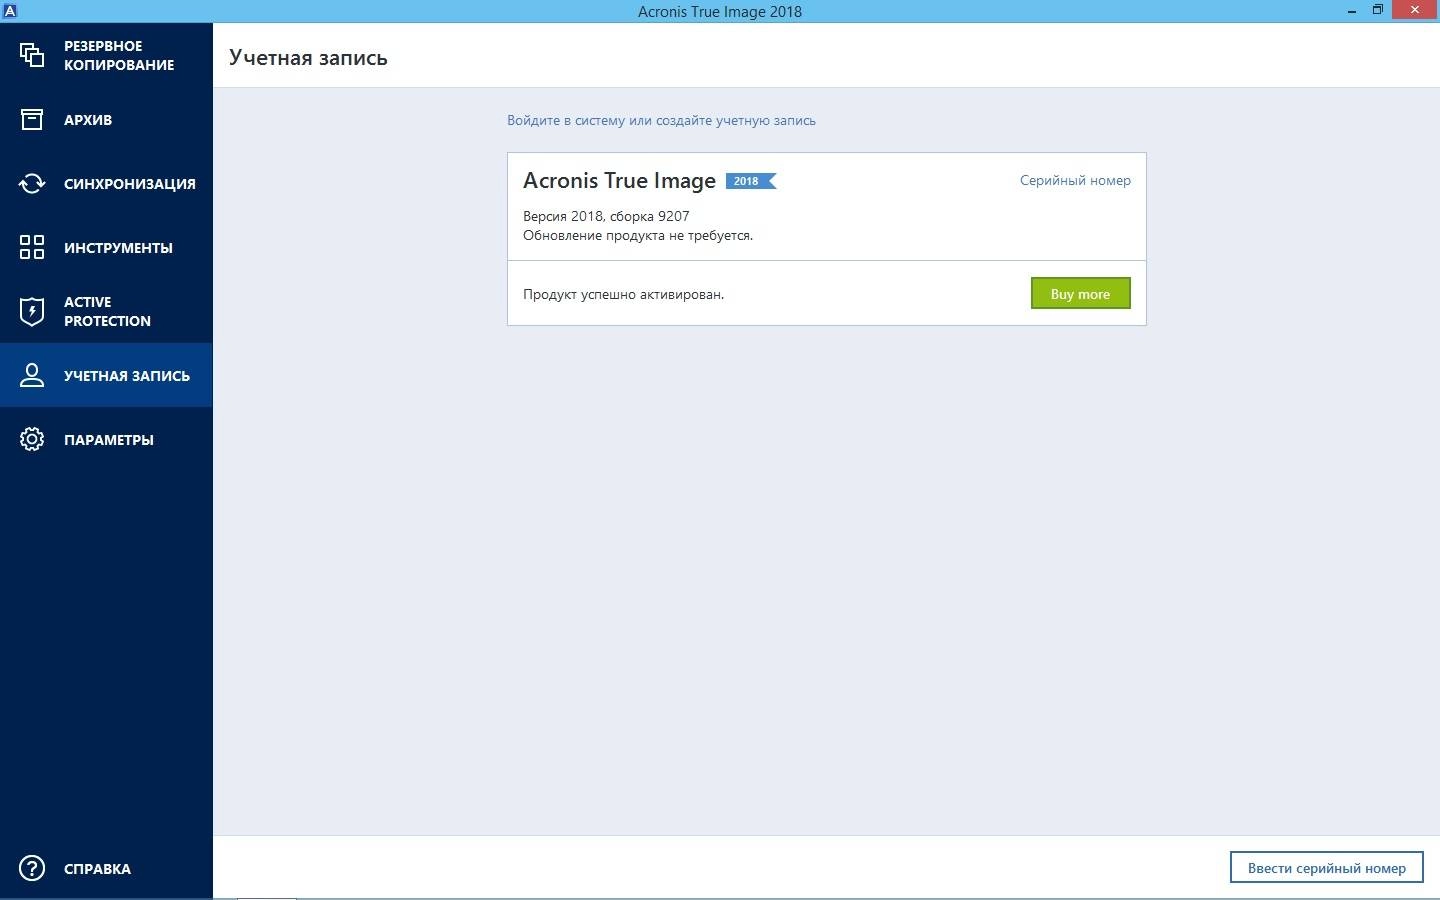The image size is (1440, 900).
Task: Minimize the Acronis True Image window
Action: tap(1353, 10)
